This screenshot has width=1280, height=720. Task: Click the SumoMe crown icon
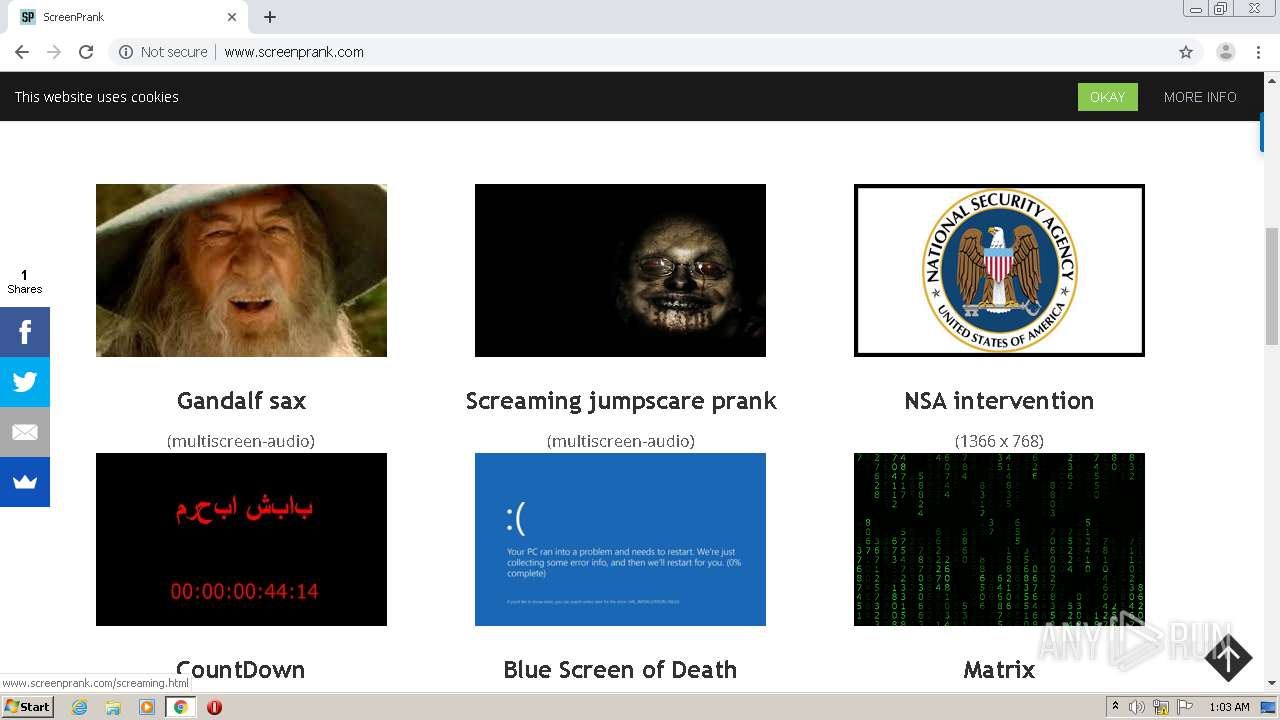pyautogui.click(x=25, y=482)
